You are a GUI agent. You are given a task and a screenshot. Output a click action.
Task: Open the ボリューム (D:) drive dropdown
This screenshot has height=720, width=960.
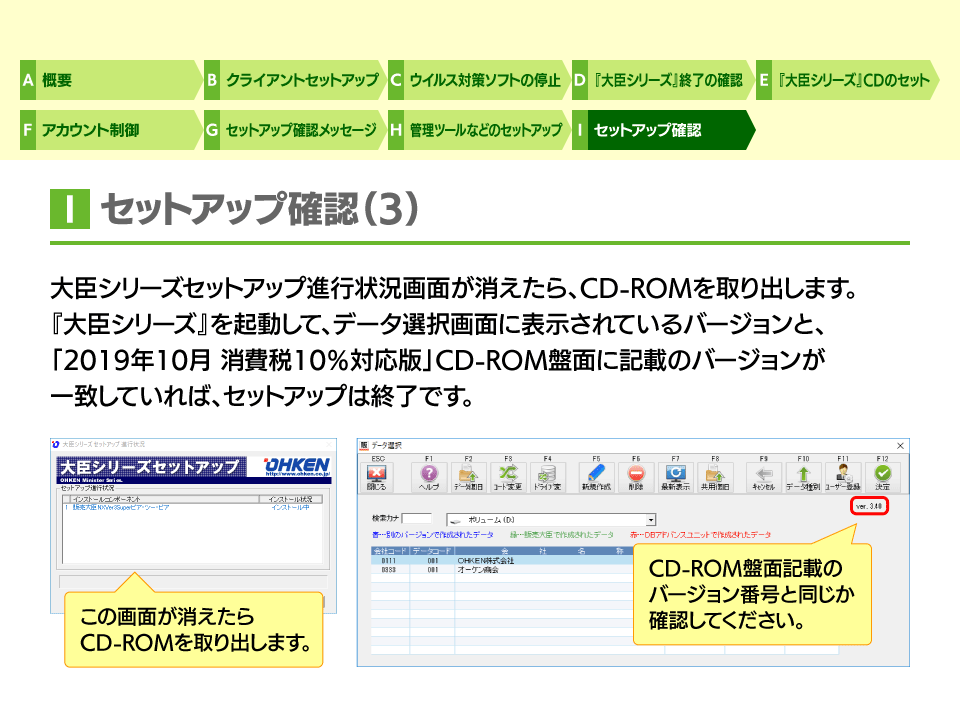click(x=651, y=520)
